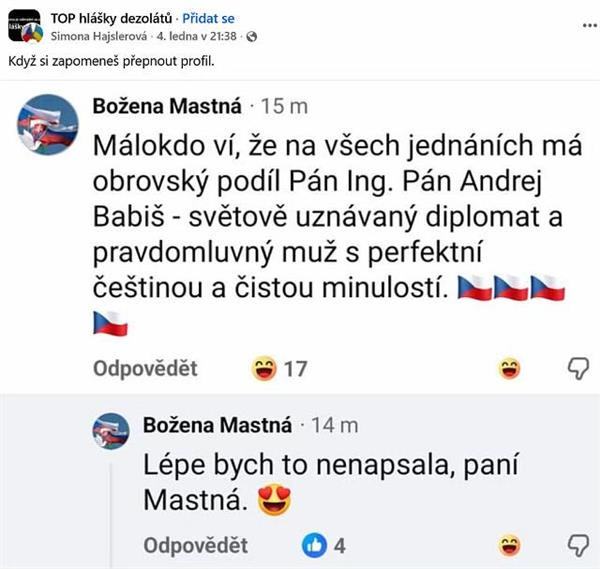Click the thumbs-down icon on the first comment
This screenshot has width=600, height=569.
578,369
